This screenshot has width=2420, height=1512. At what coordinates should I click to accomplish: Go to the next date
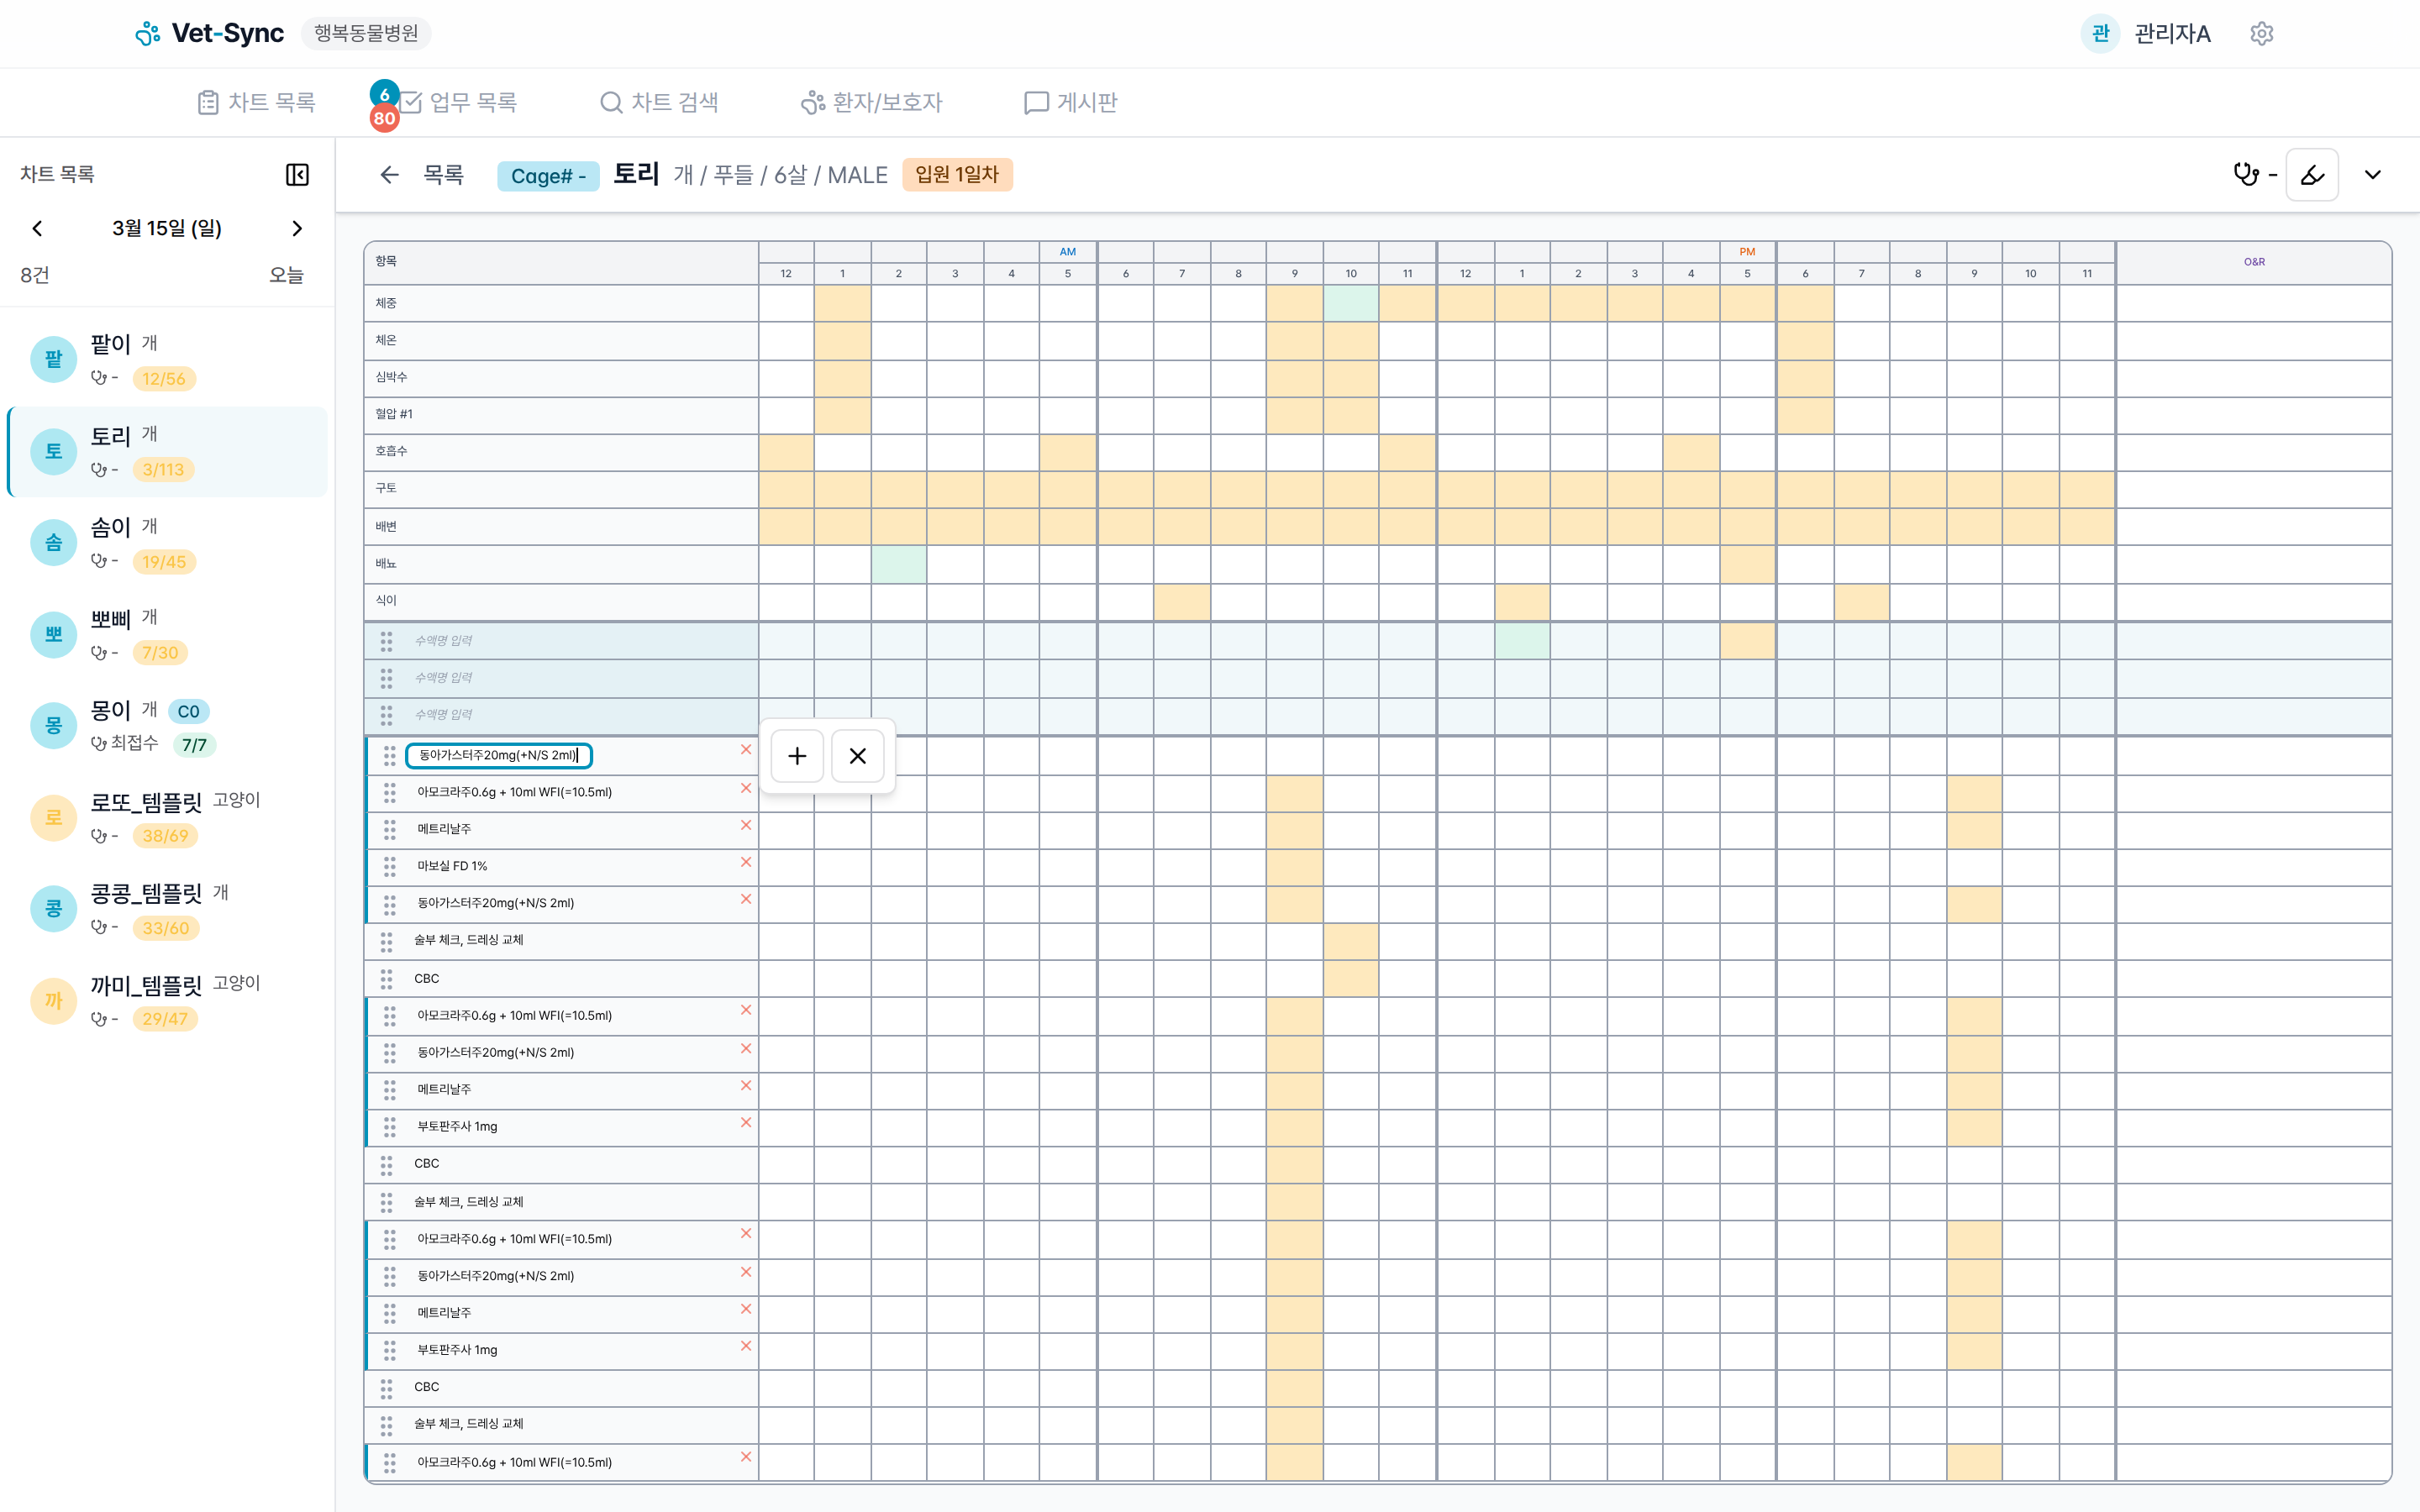pyautogui.click(x=296, y=228)
